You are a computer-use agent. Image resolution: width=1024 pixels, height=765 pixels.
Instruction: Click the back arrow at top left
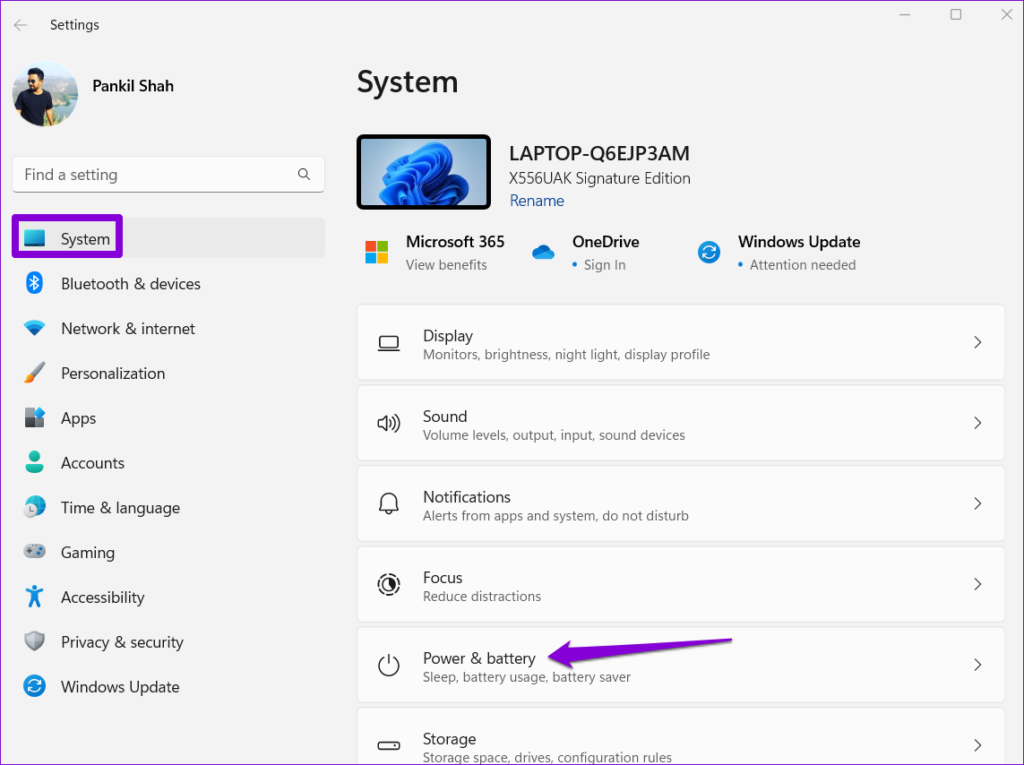[20, 25]
